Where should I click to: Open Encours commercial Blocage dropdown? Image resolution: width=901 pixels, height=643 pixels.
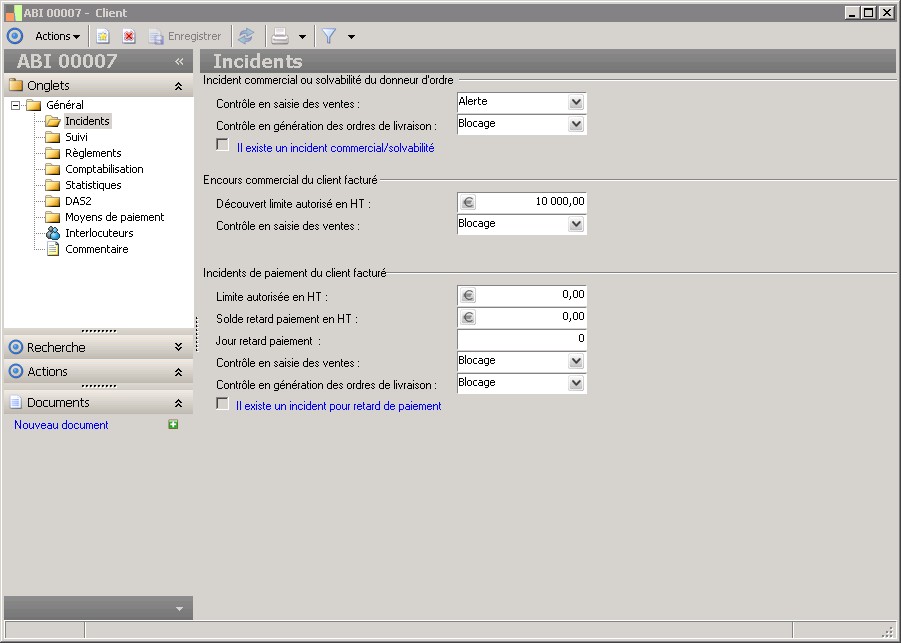[x=576, y=224]
